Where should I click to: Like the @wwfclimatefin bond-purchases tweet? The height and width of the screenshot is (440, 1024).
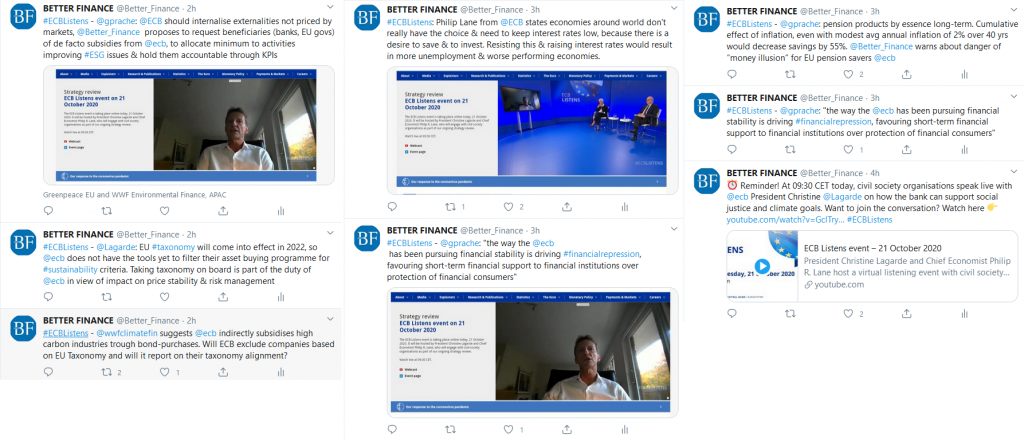[x=165, y=371]
